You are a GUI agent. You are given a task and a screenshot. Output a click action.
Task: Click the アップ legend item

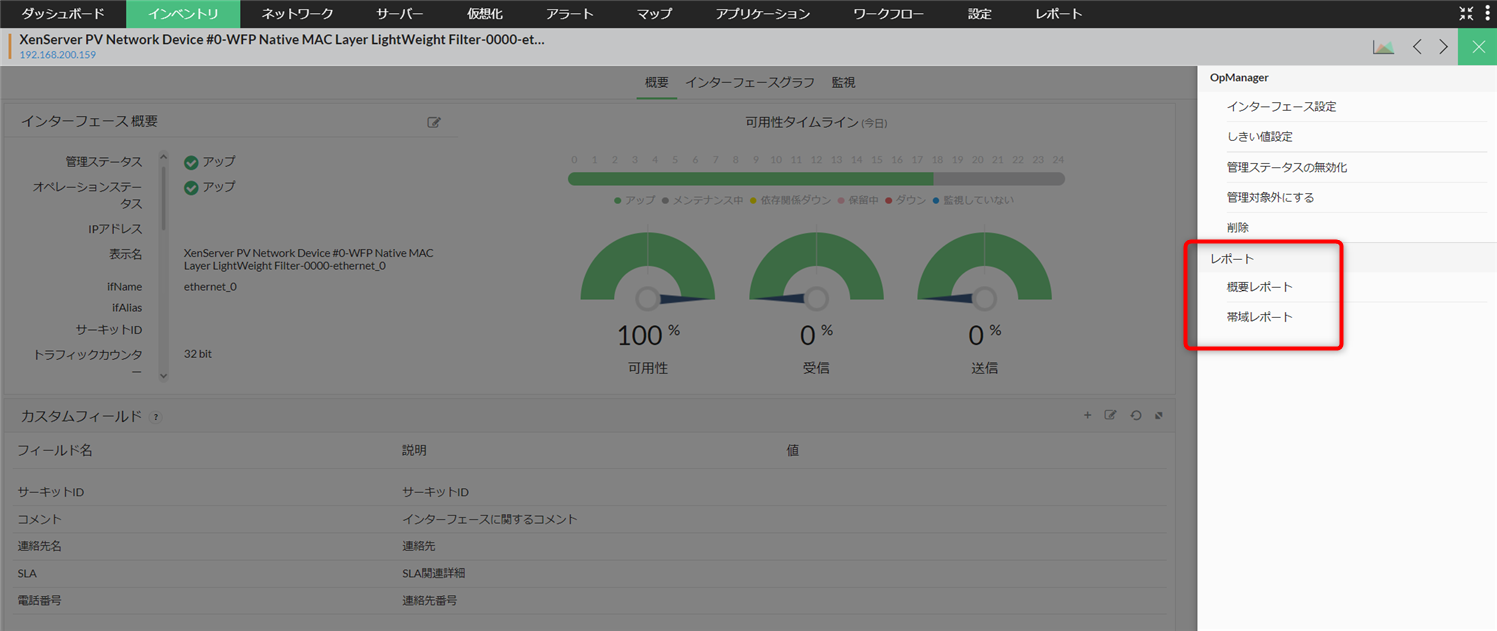635,200
